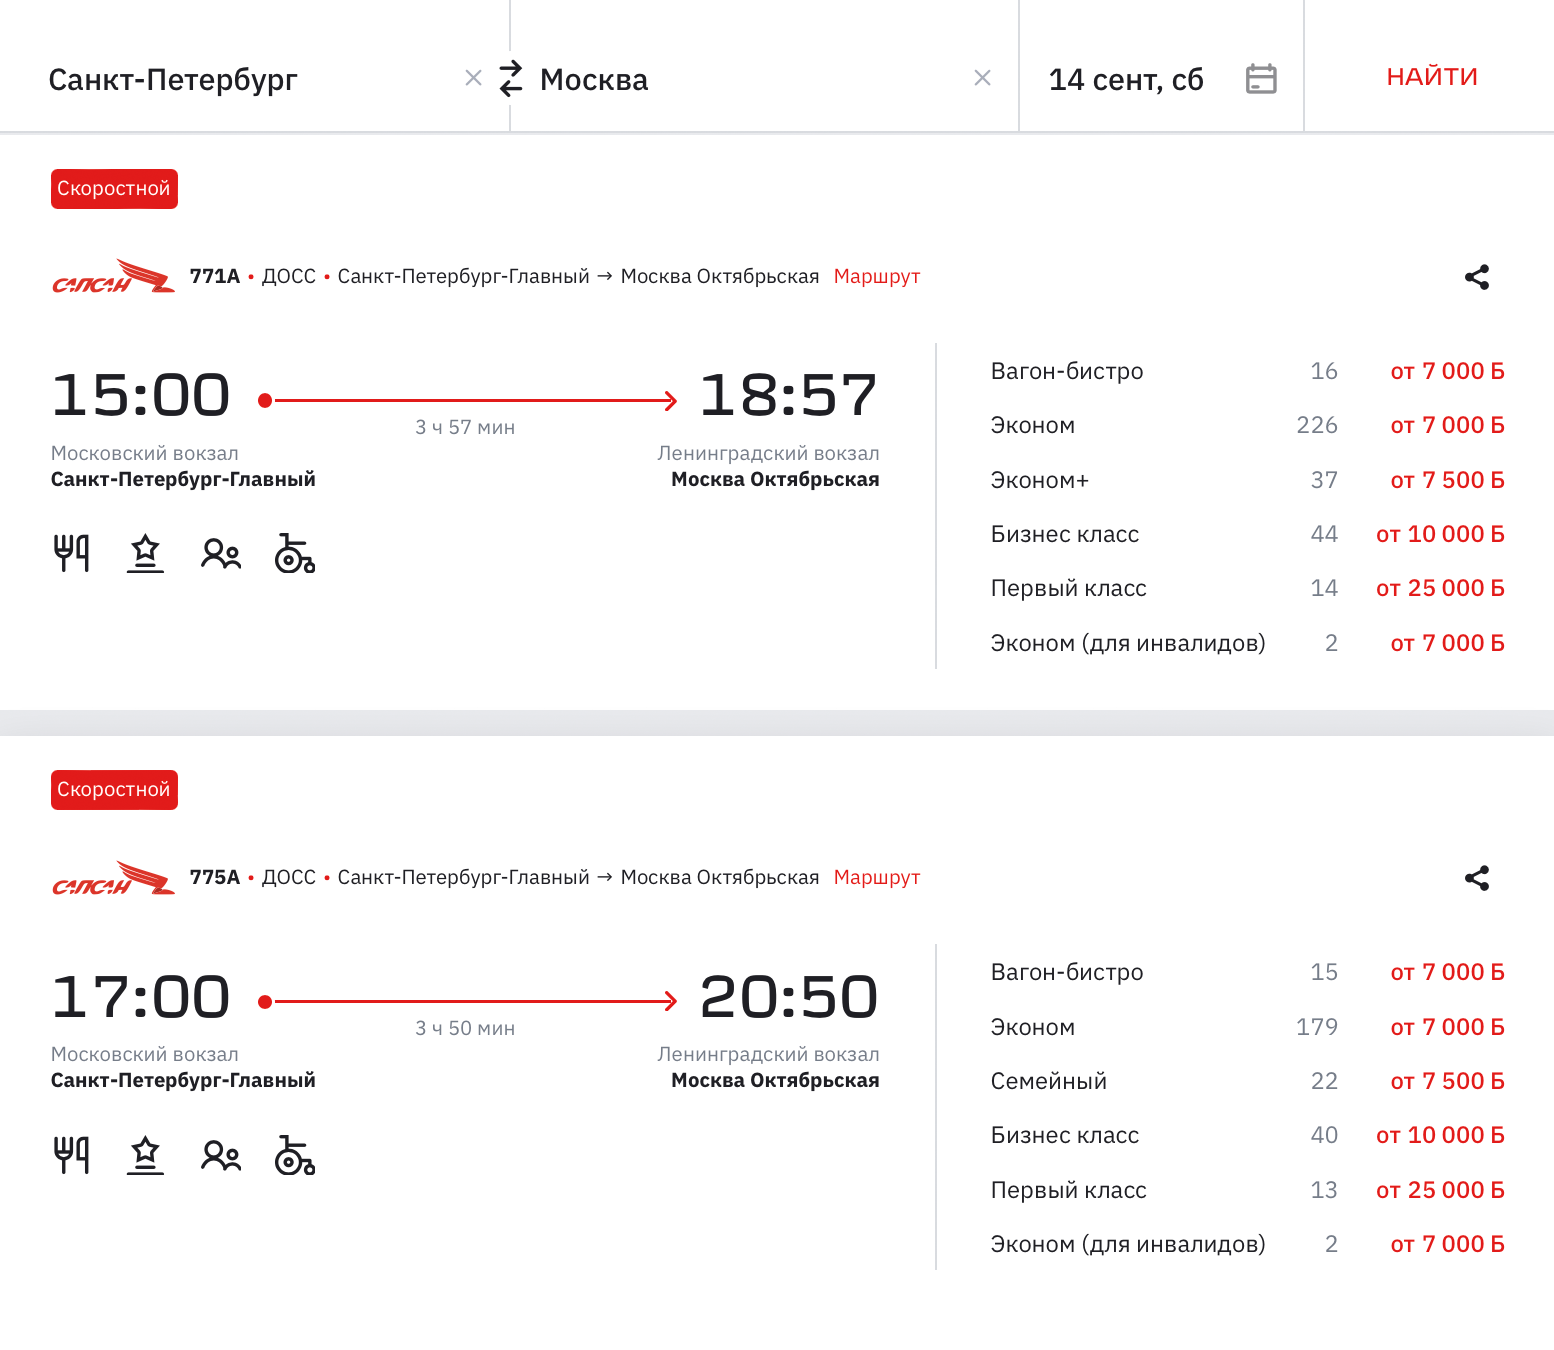
Task: Click Sapsan logo of train 775А
Action: tap(113, 878)
